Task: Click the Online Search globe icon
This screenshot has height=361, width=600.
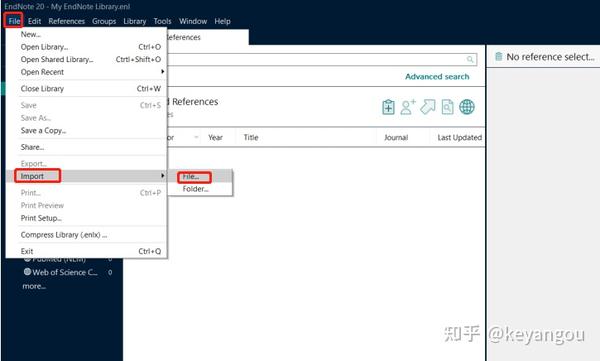Action: point(467,107)
